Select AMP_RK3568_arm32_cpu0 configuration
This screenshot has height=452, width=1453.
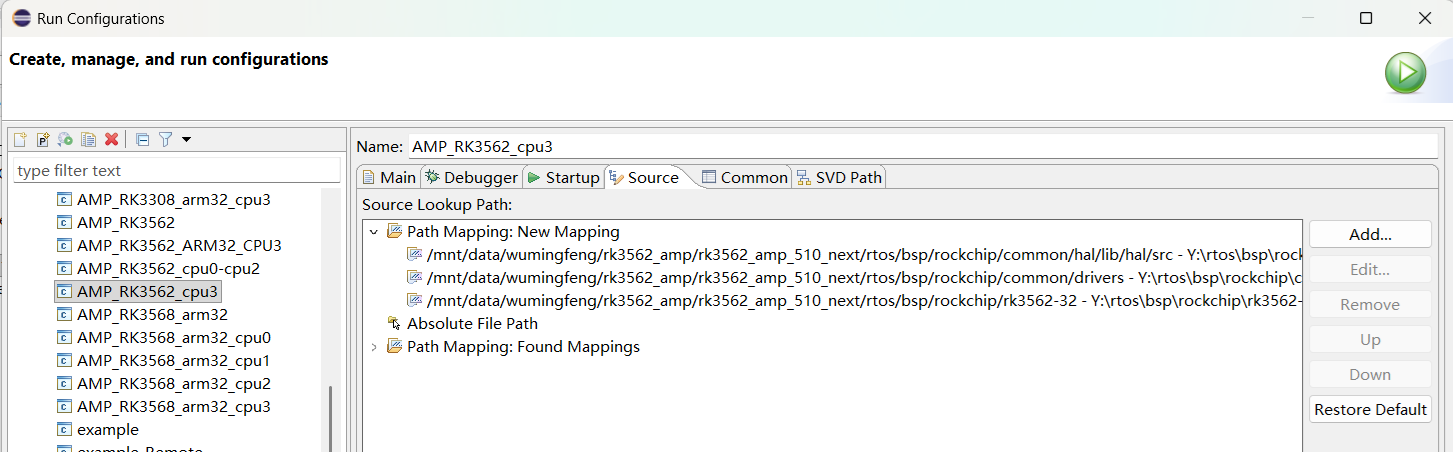pyautogui.click(x=173, y=338)
